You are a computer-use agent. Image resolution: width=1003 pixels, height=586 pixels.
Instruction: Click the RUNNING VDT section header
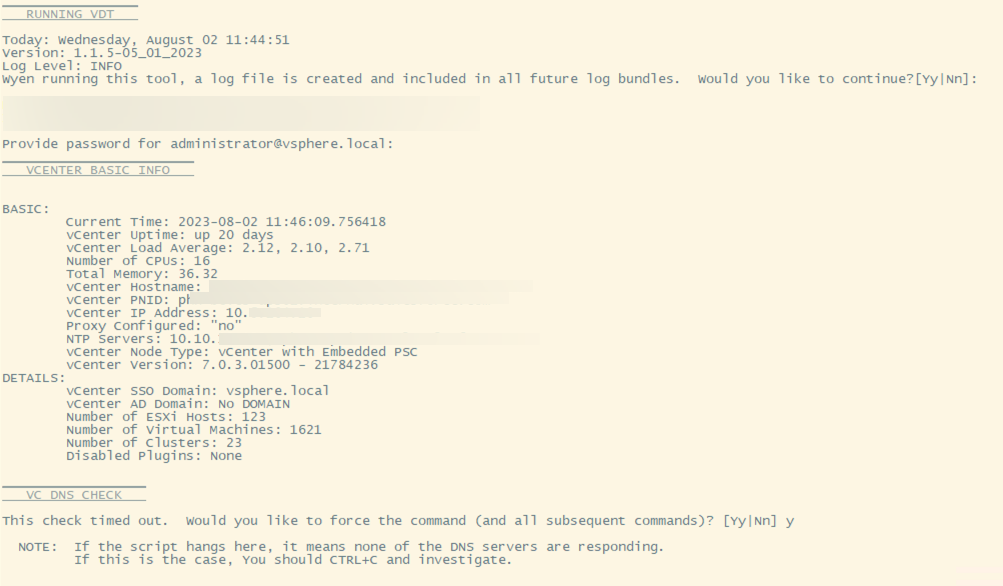click(68, 14)
